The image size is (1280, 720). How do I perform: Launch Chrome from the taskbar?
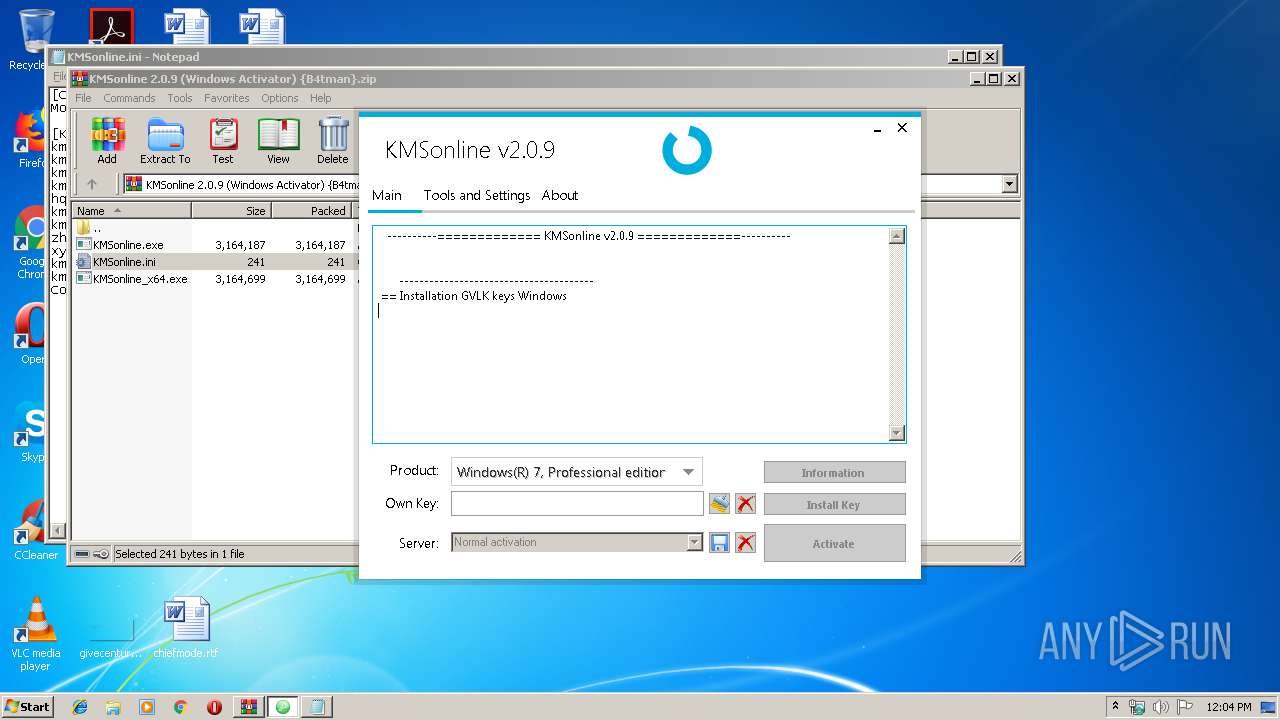click(180, 707)
